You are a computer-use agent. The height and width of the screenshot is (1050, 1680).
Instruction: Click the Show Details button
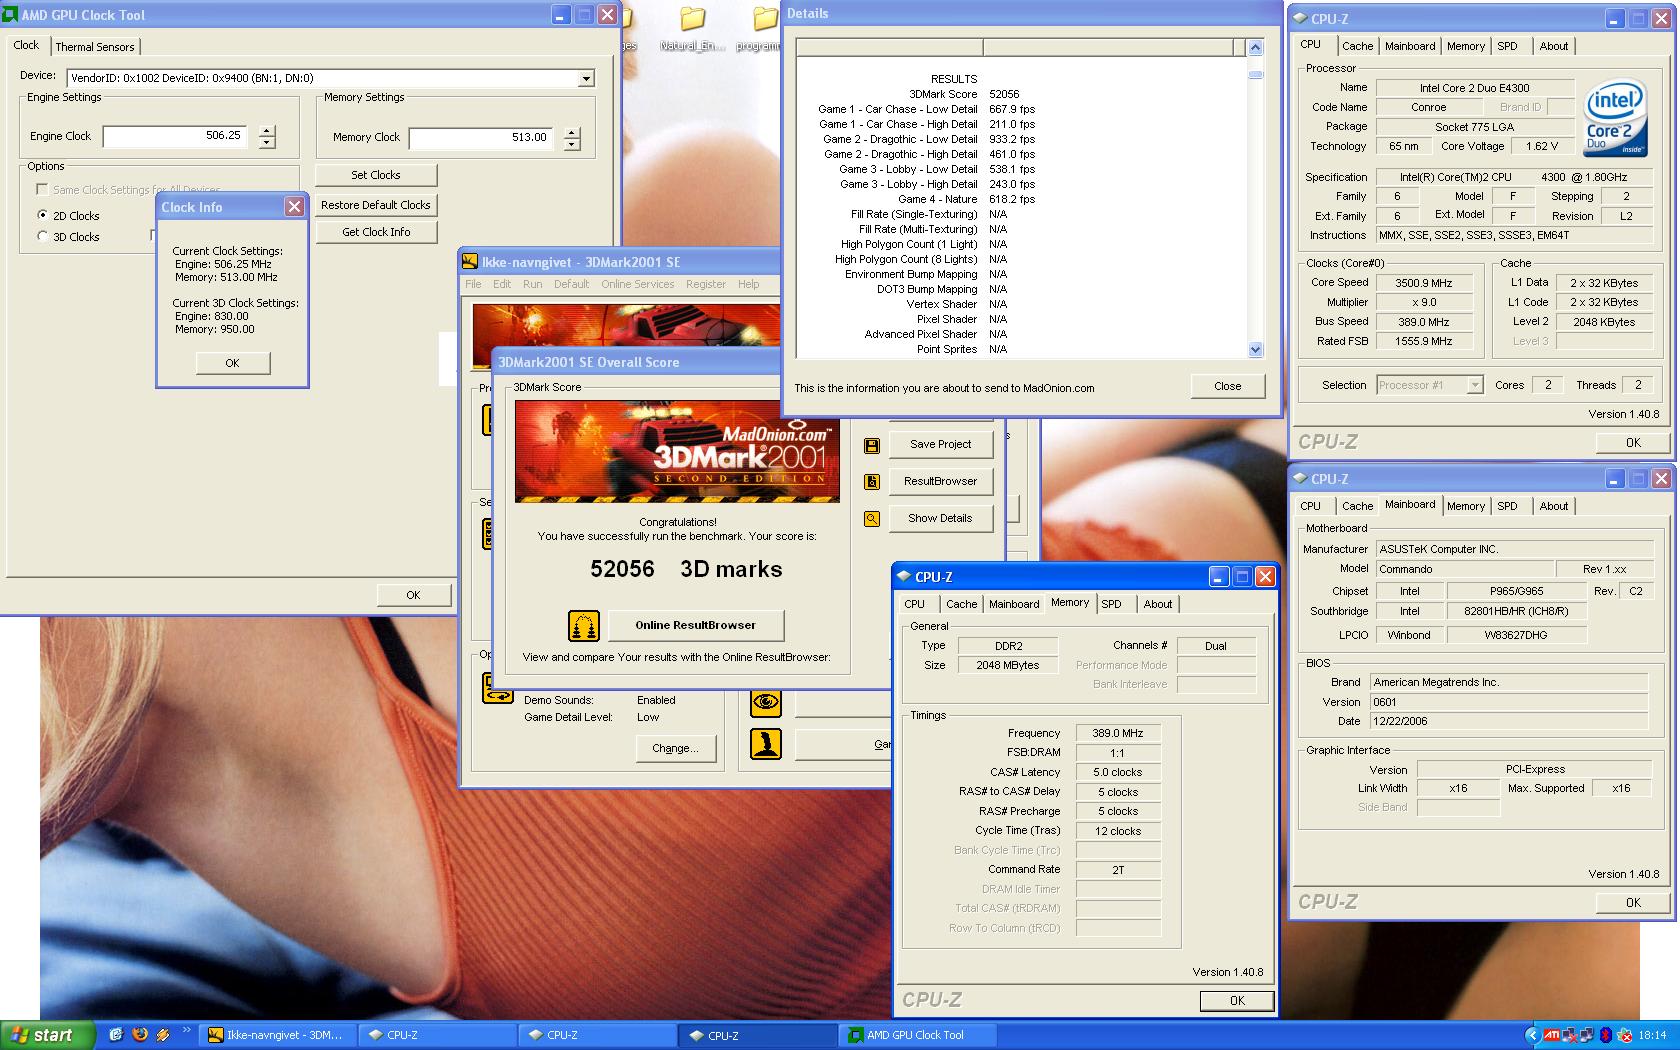point(940,518)
